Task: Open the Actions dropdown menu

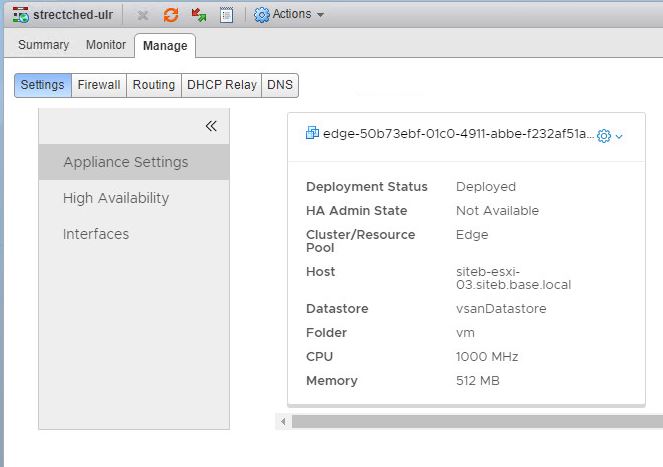Action: [297, 15]
